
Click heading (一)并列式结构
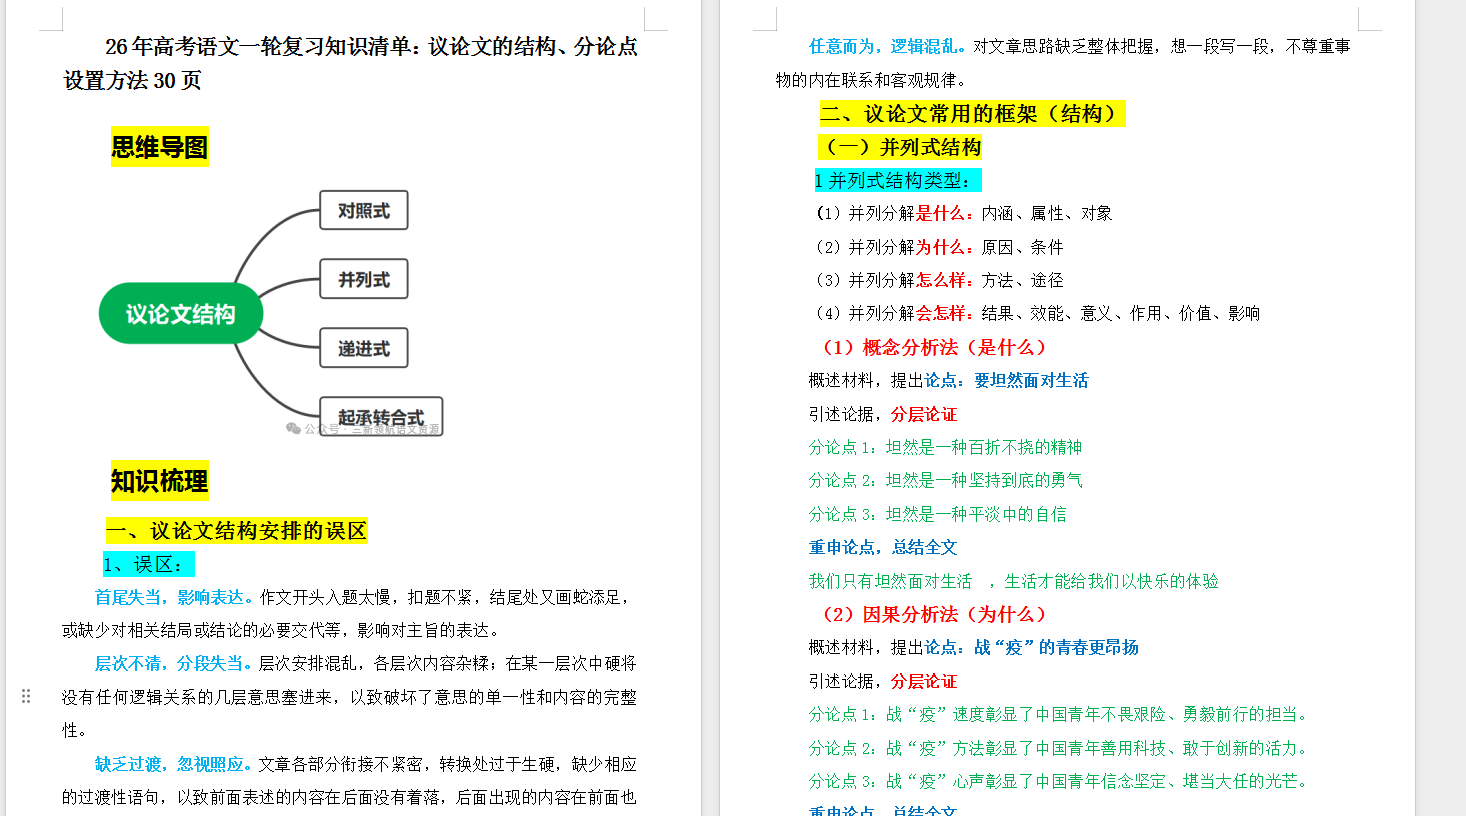click(x=900, y=147)
